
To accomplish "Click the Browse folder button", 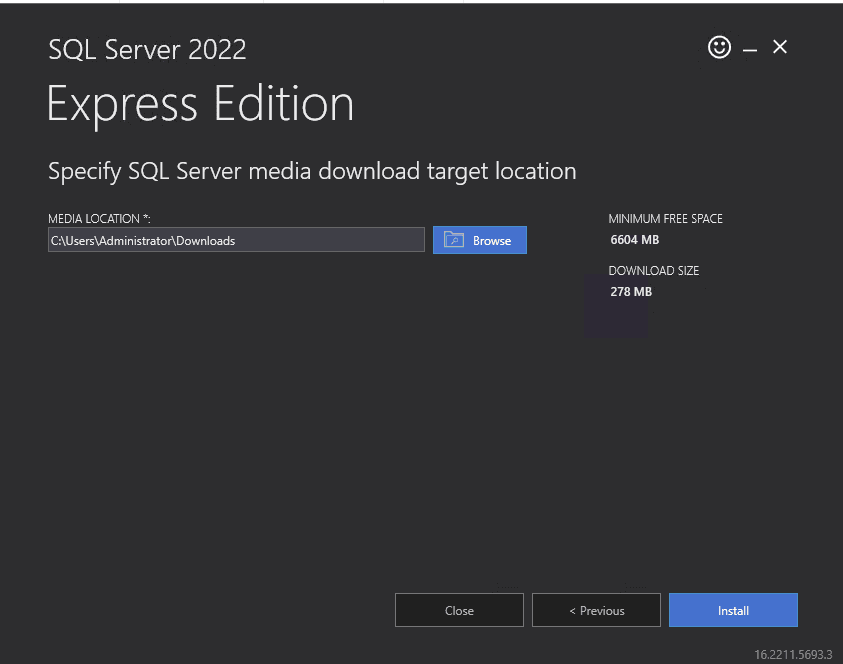I will click(x=480, y=240).
